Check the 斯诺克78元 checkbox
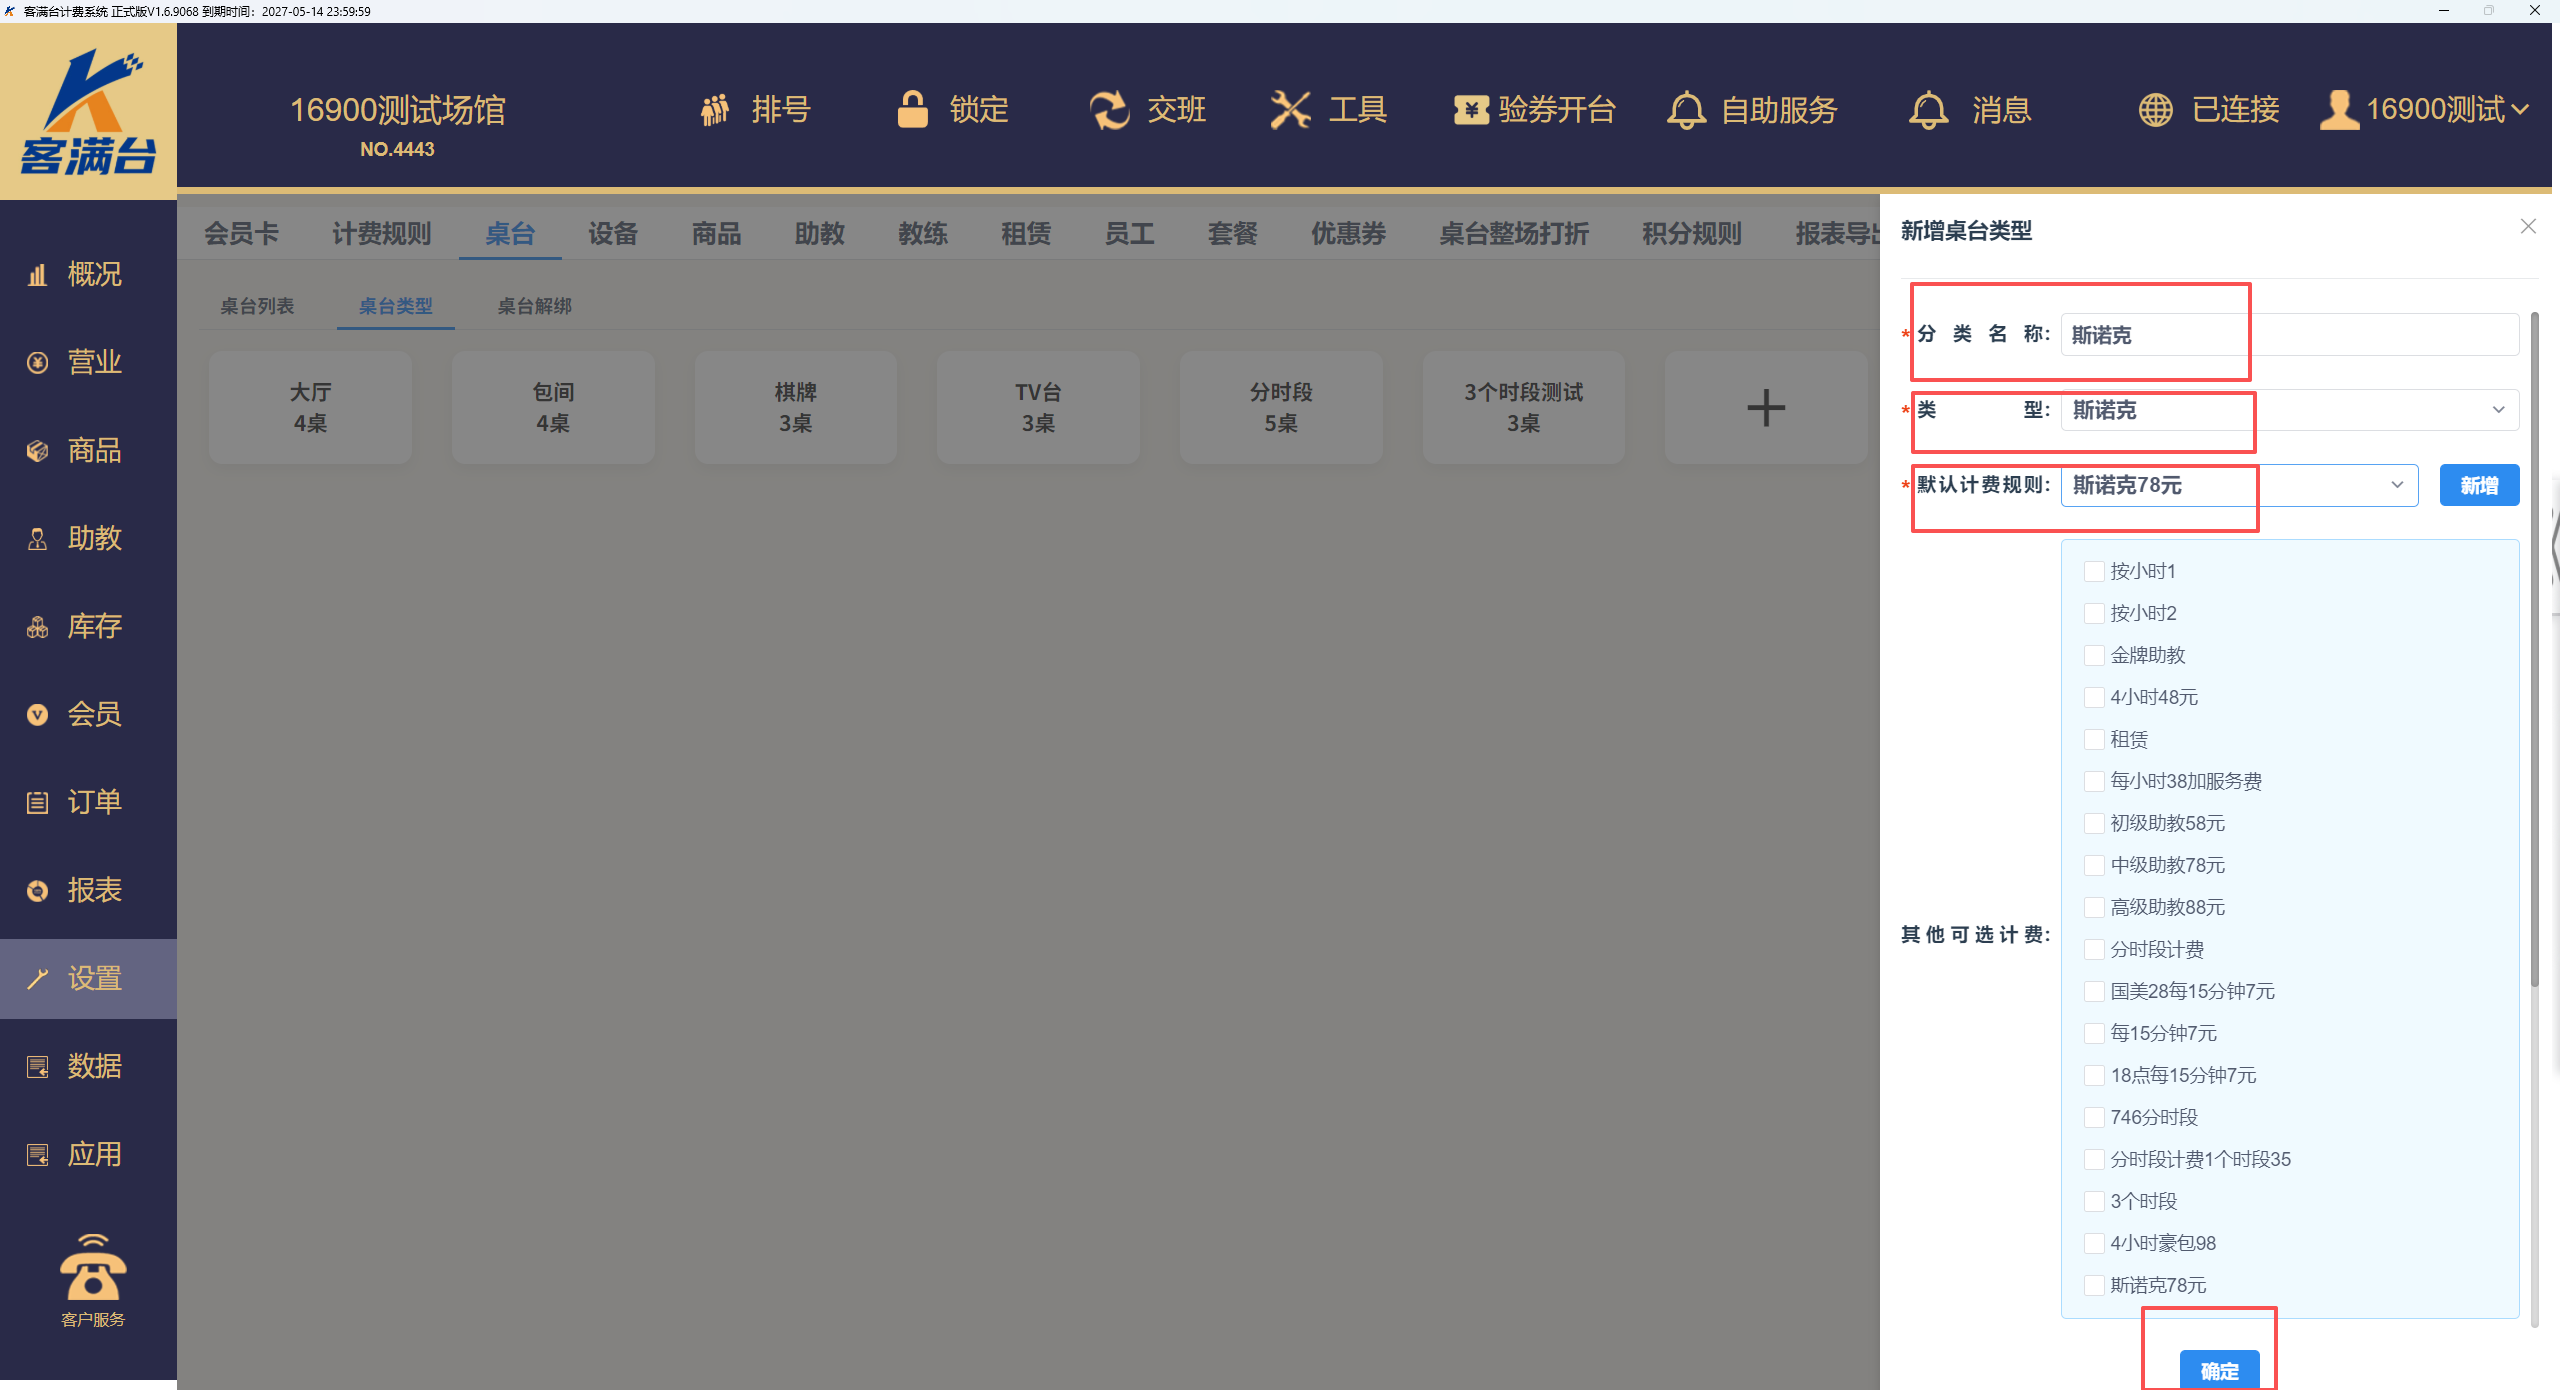This screenshot has height=1390, width=2560. (x=2094, y=1285)
